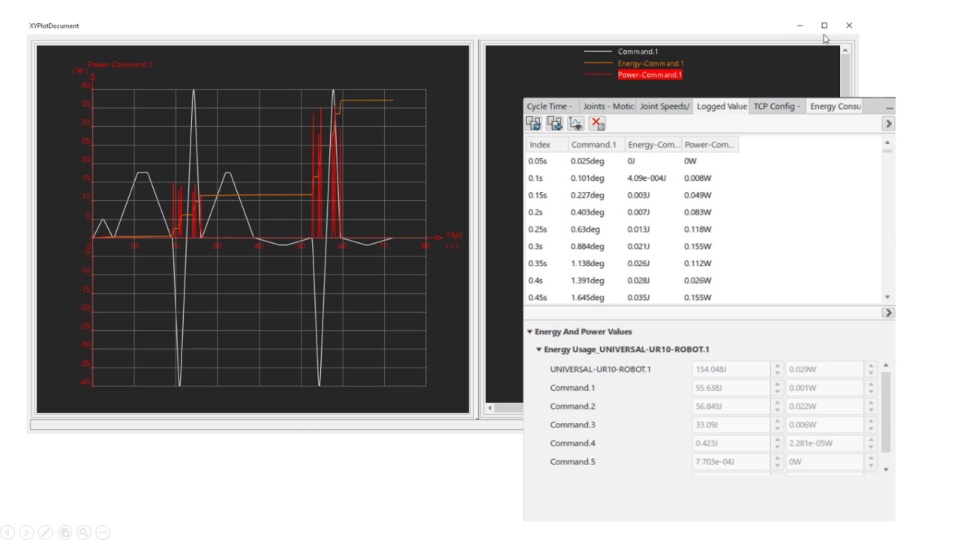The width and height of the screenshot is (960, 540).
Task: Click the see all slides icon at bottom left
Action: (x=65, y=533)
